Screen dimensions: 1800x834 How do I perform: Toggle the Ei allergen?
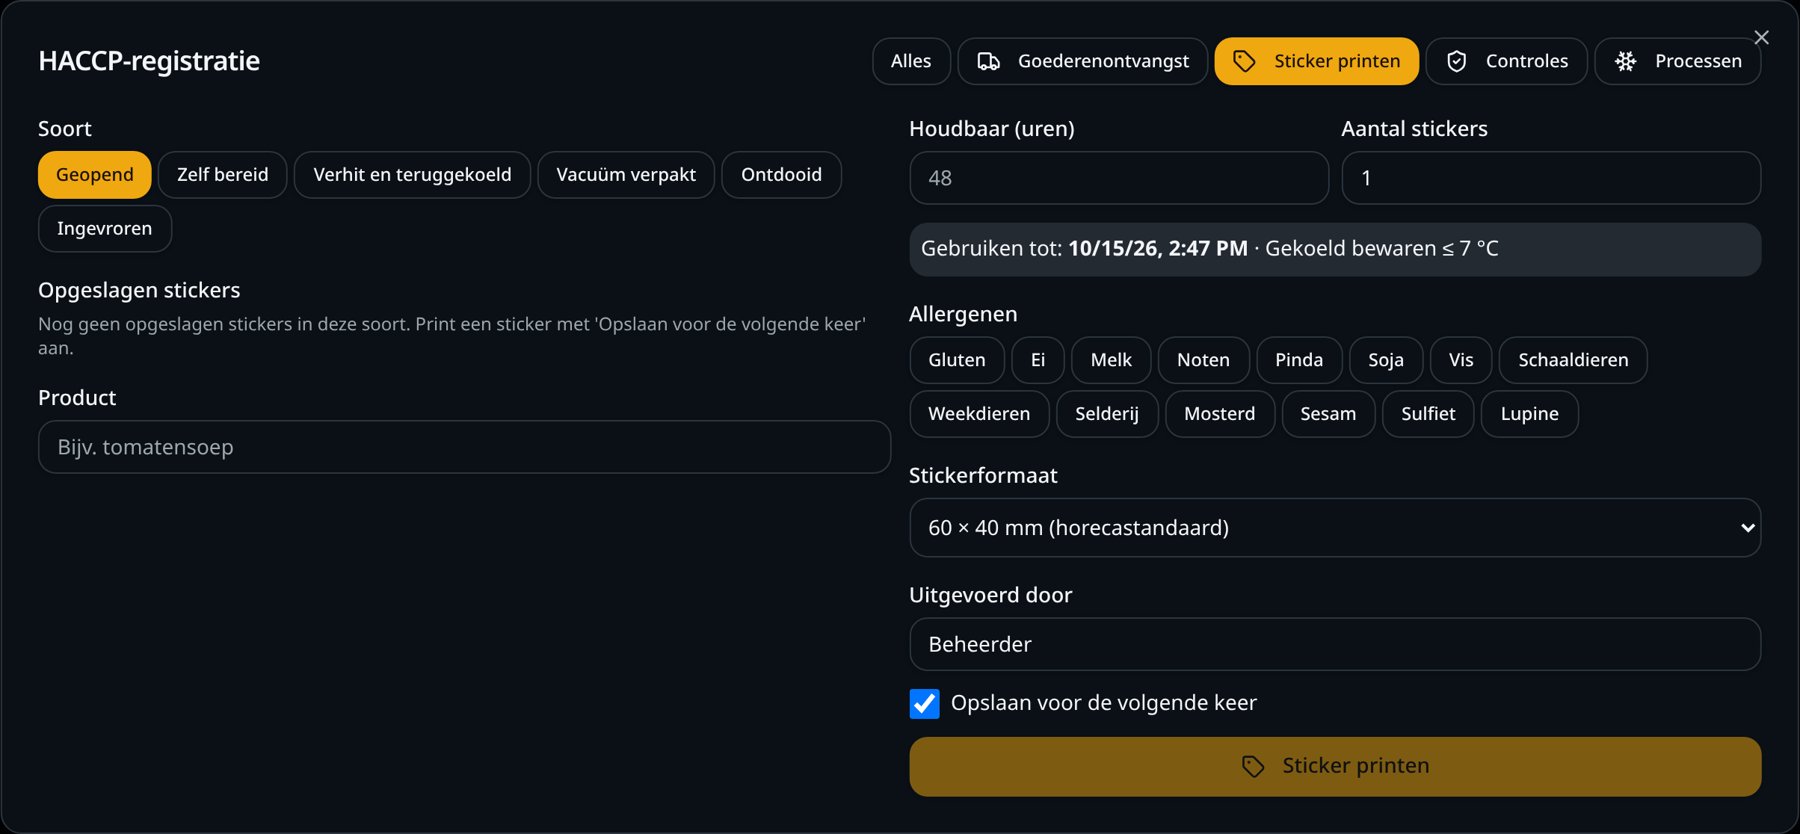[1038, 360]
